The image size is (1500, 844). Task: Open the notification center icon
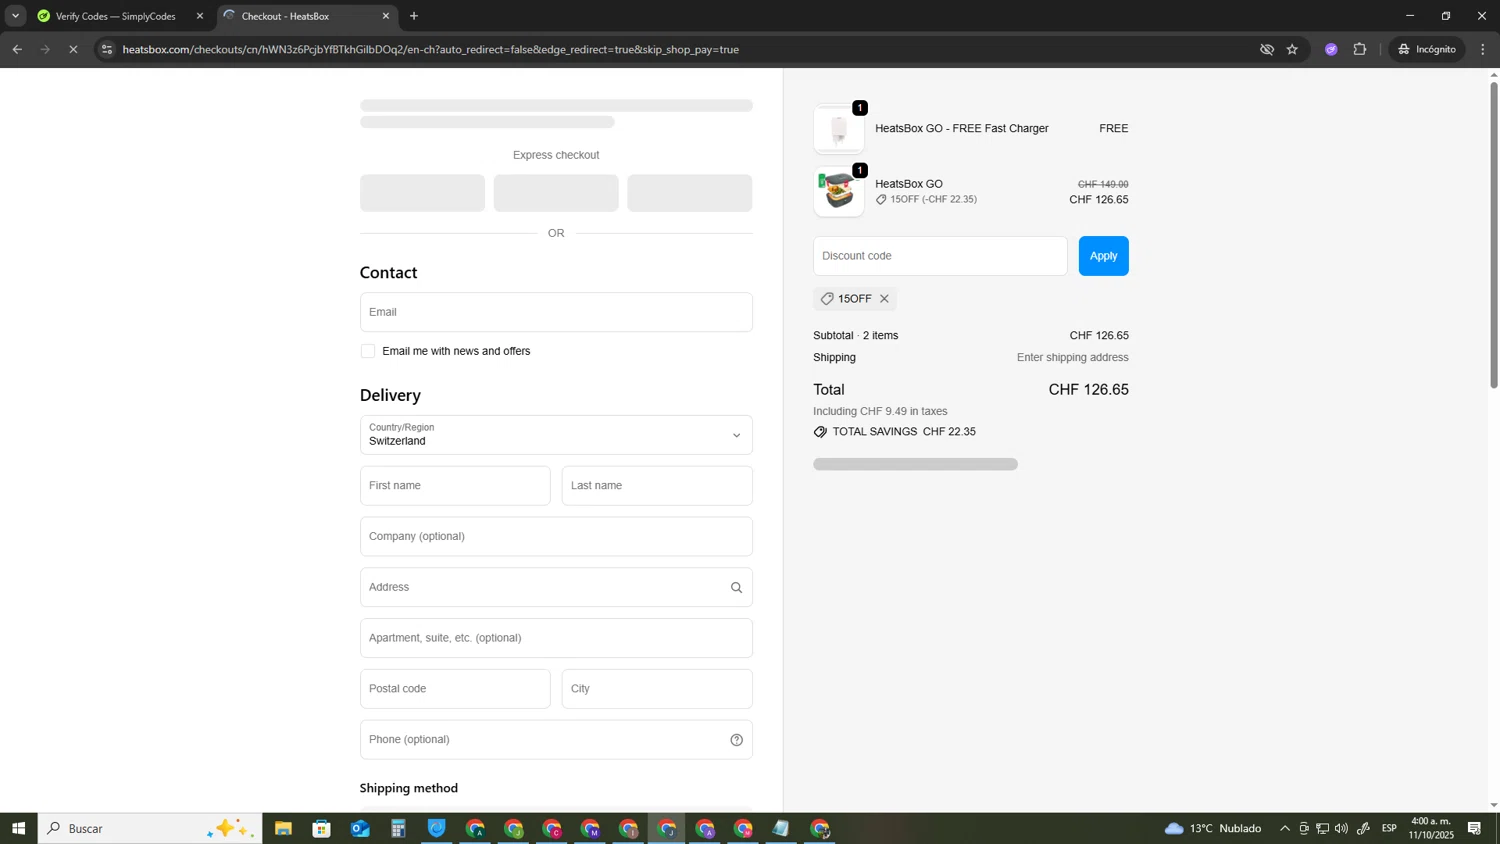1475,829
